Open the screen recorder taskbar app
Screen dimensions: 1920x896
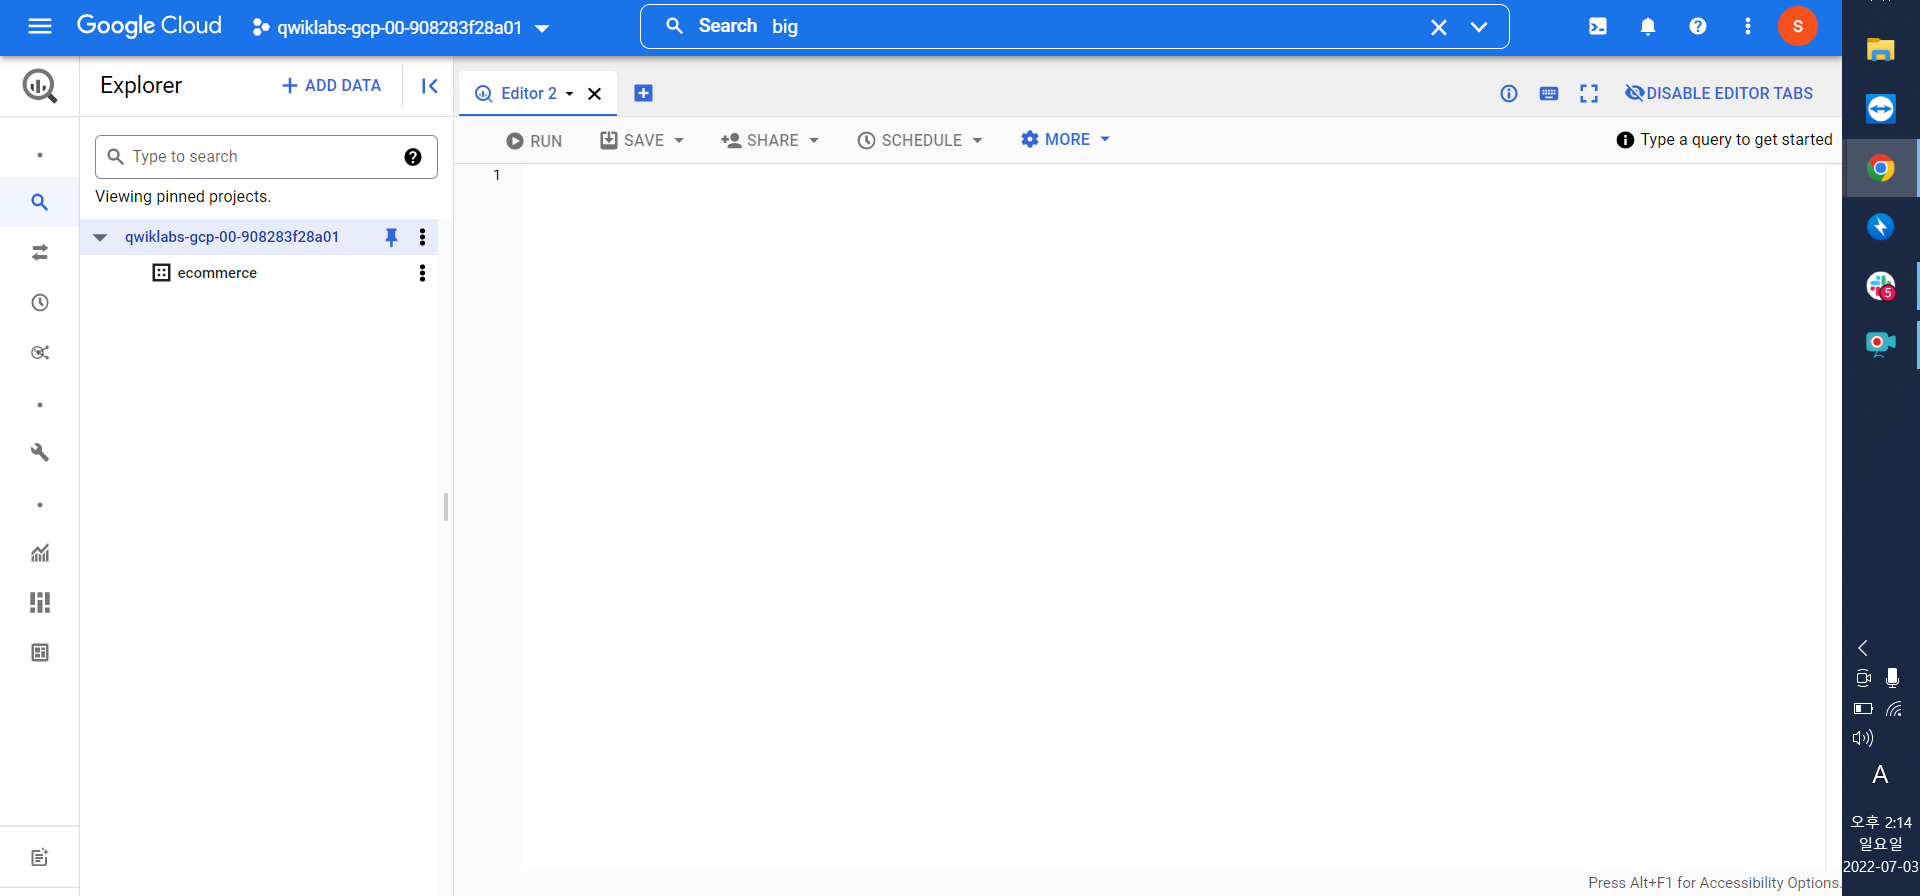(x=1881, y=344)
